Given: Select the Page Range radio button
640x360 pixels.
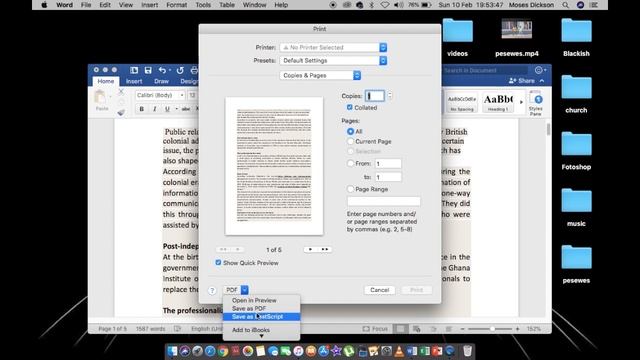Looking at the screenshot, I should coord(350,189).
